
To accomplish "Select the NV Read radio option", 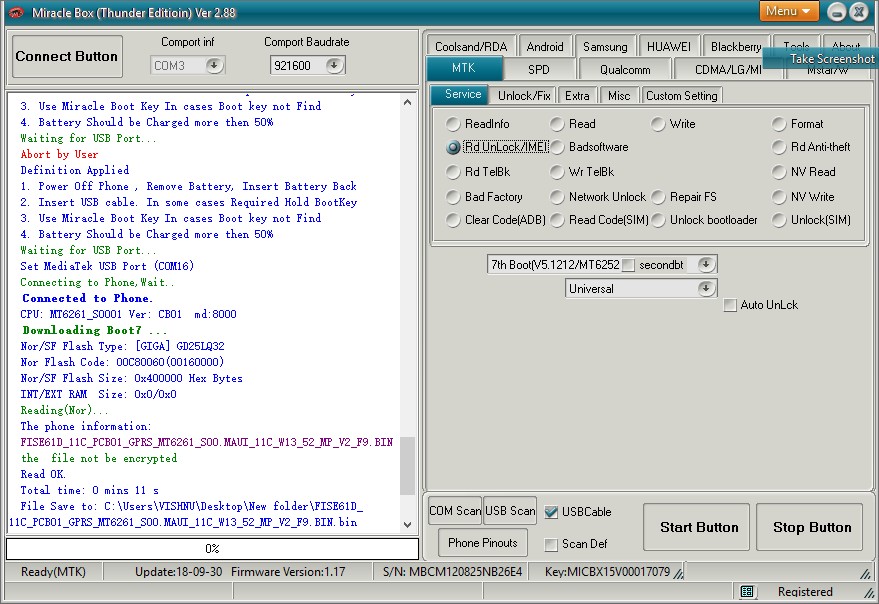I will click(779, 172).
